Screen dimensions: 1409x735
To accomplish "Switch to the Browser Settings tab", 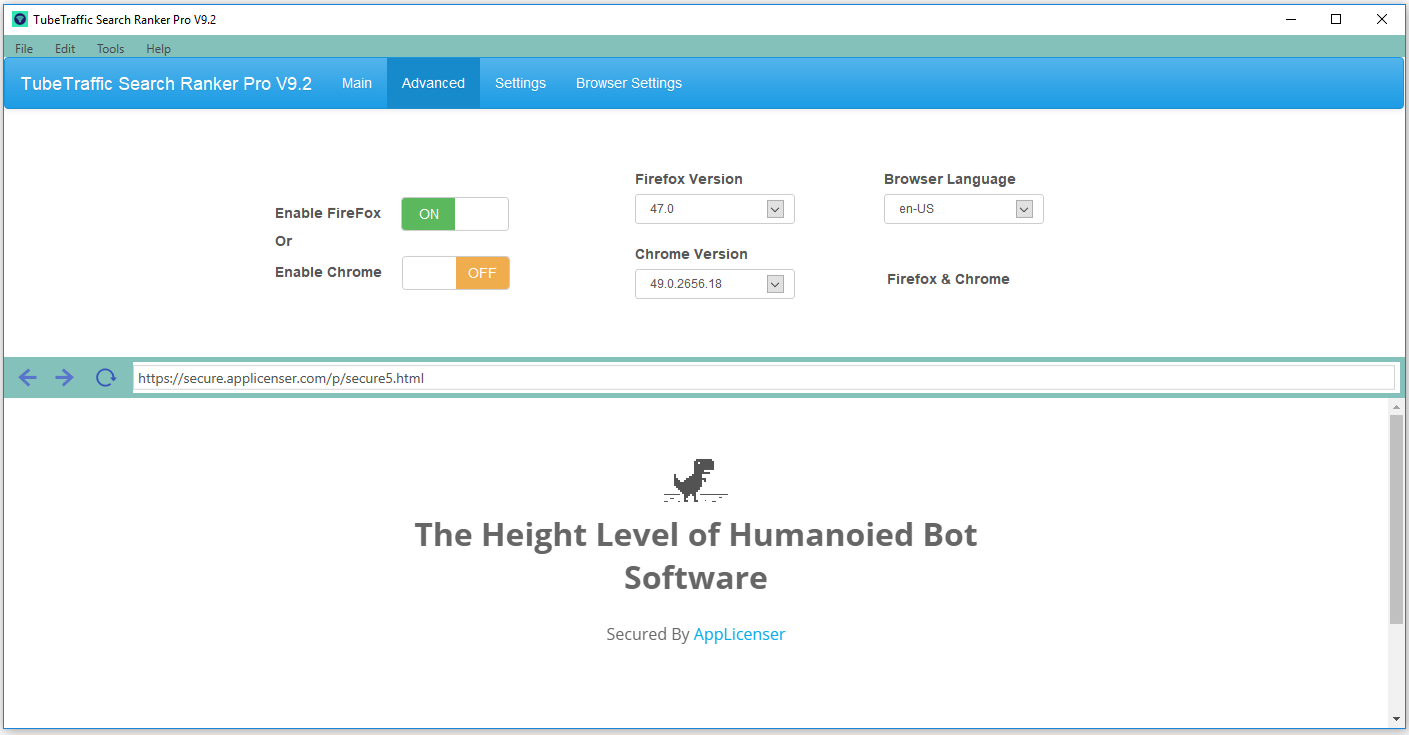I will pos(629,83).
